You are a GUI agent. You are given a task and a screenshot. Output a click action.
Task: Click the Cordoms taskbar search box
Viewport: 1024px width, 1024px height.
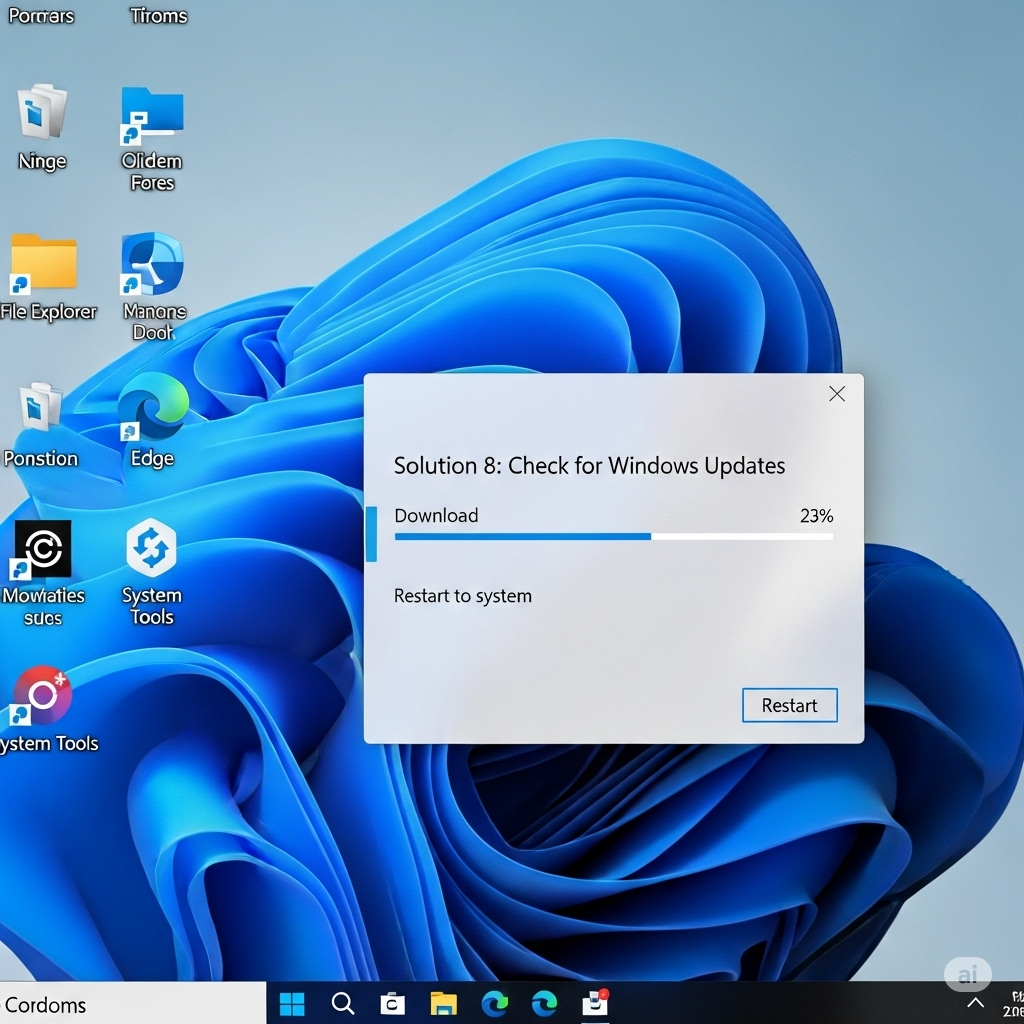[x=133, y=1004]
